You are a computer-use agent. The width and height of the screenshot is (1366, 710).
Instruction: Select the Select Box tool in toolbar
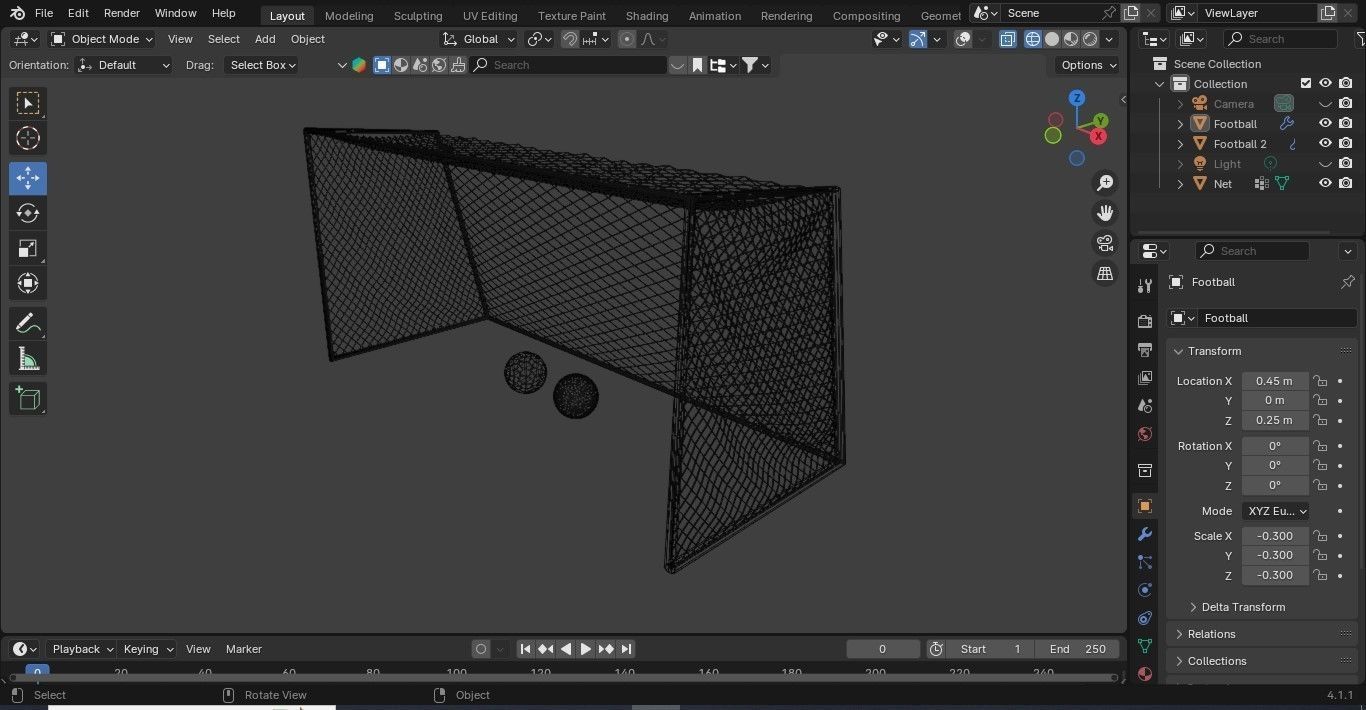[28, 103]
